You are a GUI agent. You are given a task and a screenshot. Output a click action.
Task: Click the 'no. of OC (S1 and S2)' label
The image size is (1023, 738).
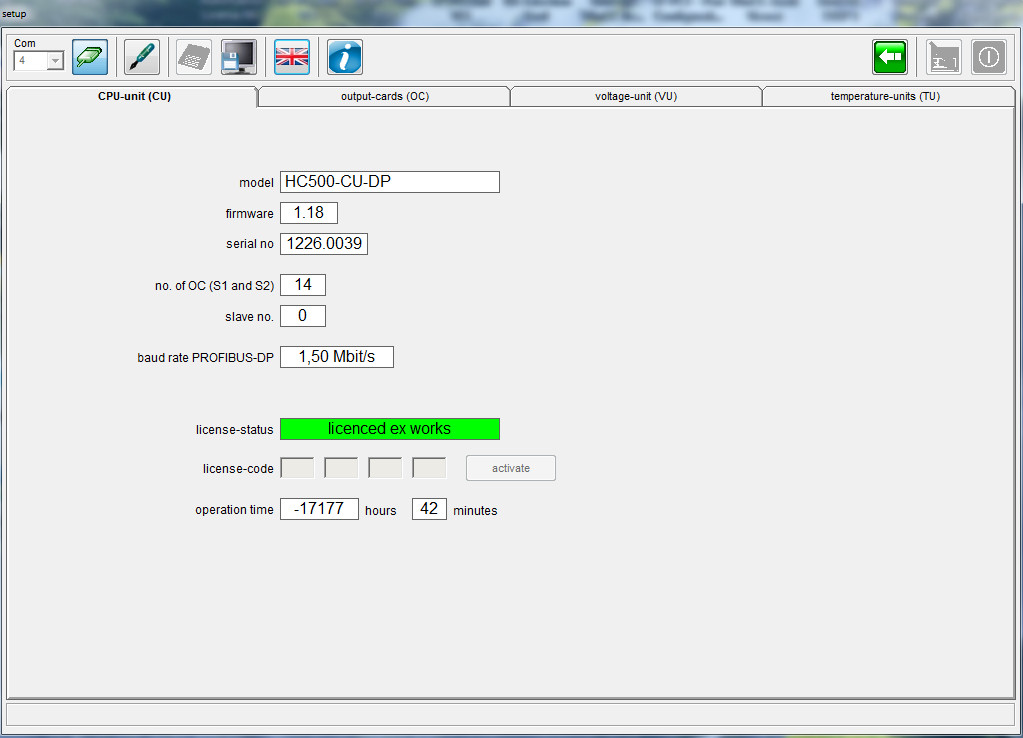214,286
